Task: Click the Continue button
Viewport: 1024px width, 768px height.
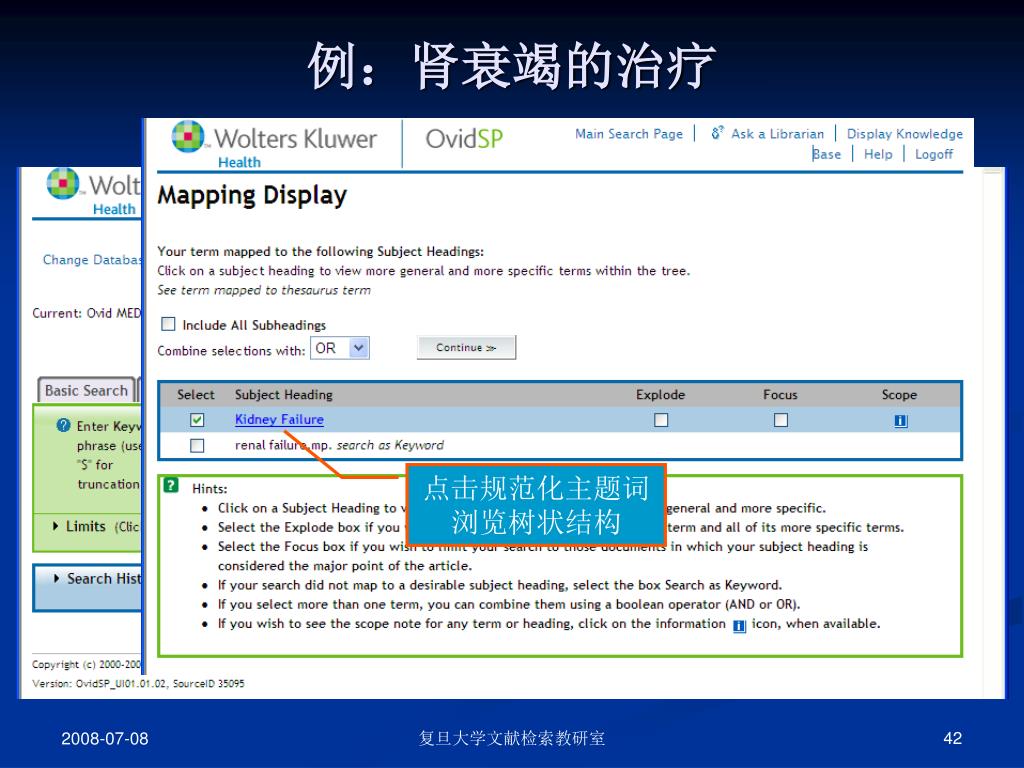Action: click(x=466, y=347)
